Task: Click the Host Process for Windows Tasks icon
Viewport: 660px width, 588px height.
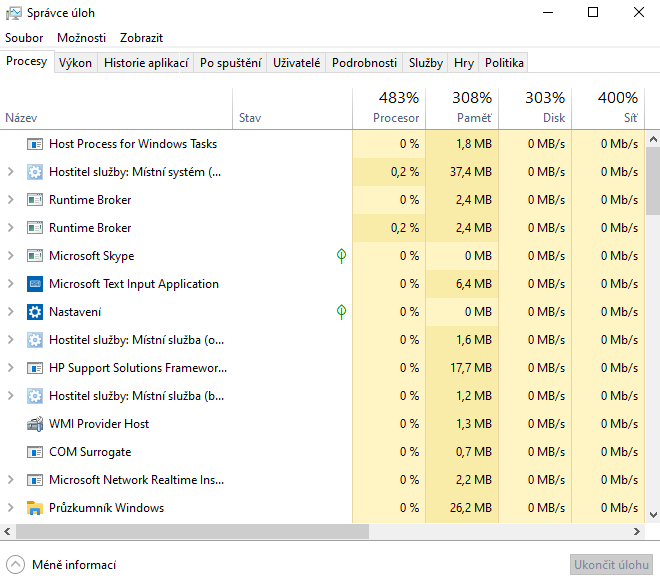Action: click(x=35, y=144)
